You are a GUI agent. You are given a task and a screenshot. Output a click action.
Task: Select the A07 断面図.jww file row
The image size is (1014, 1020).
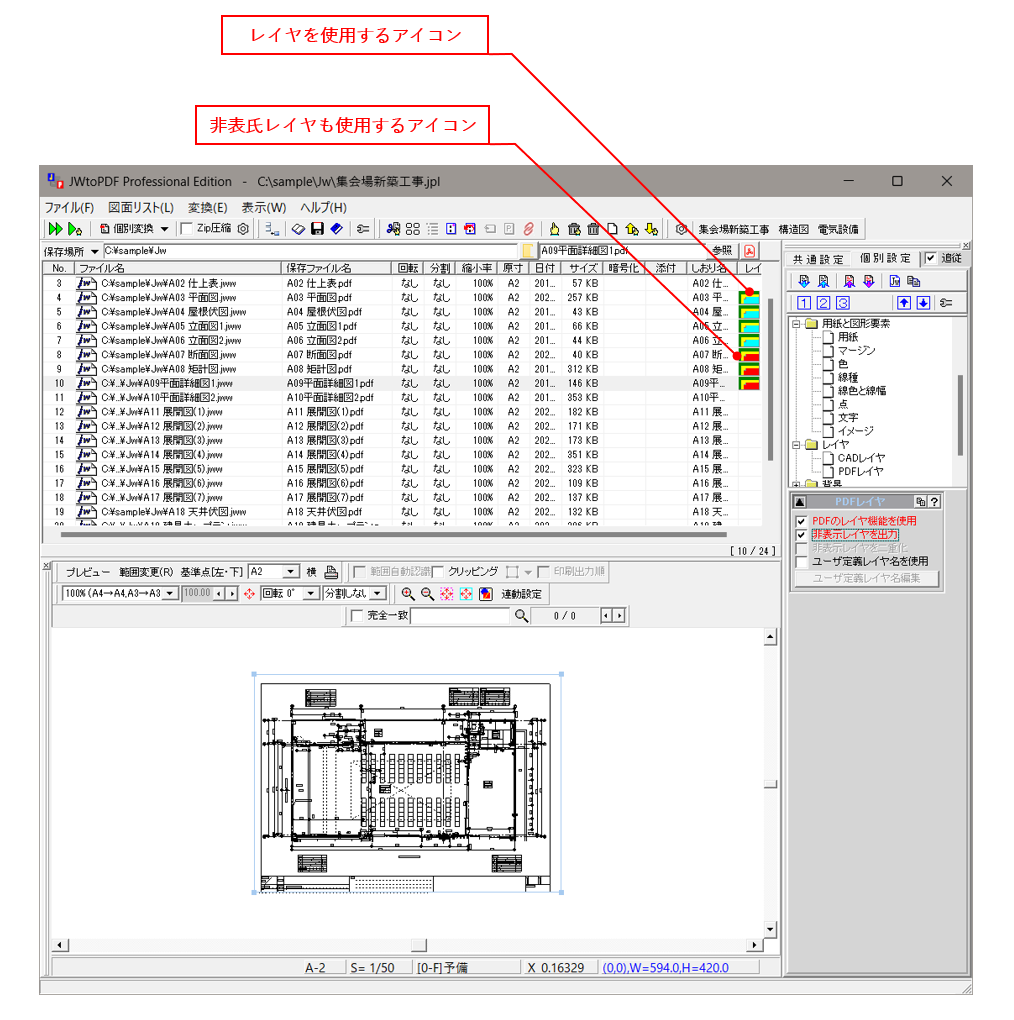coord(170,354)
